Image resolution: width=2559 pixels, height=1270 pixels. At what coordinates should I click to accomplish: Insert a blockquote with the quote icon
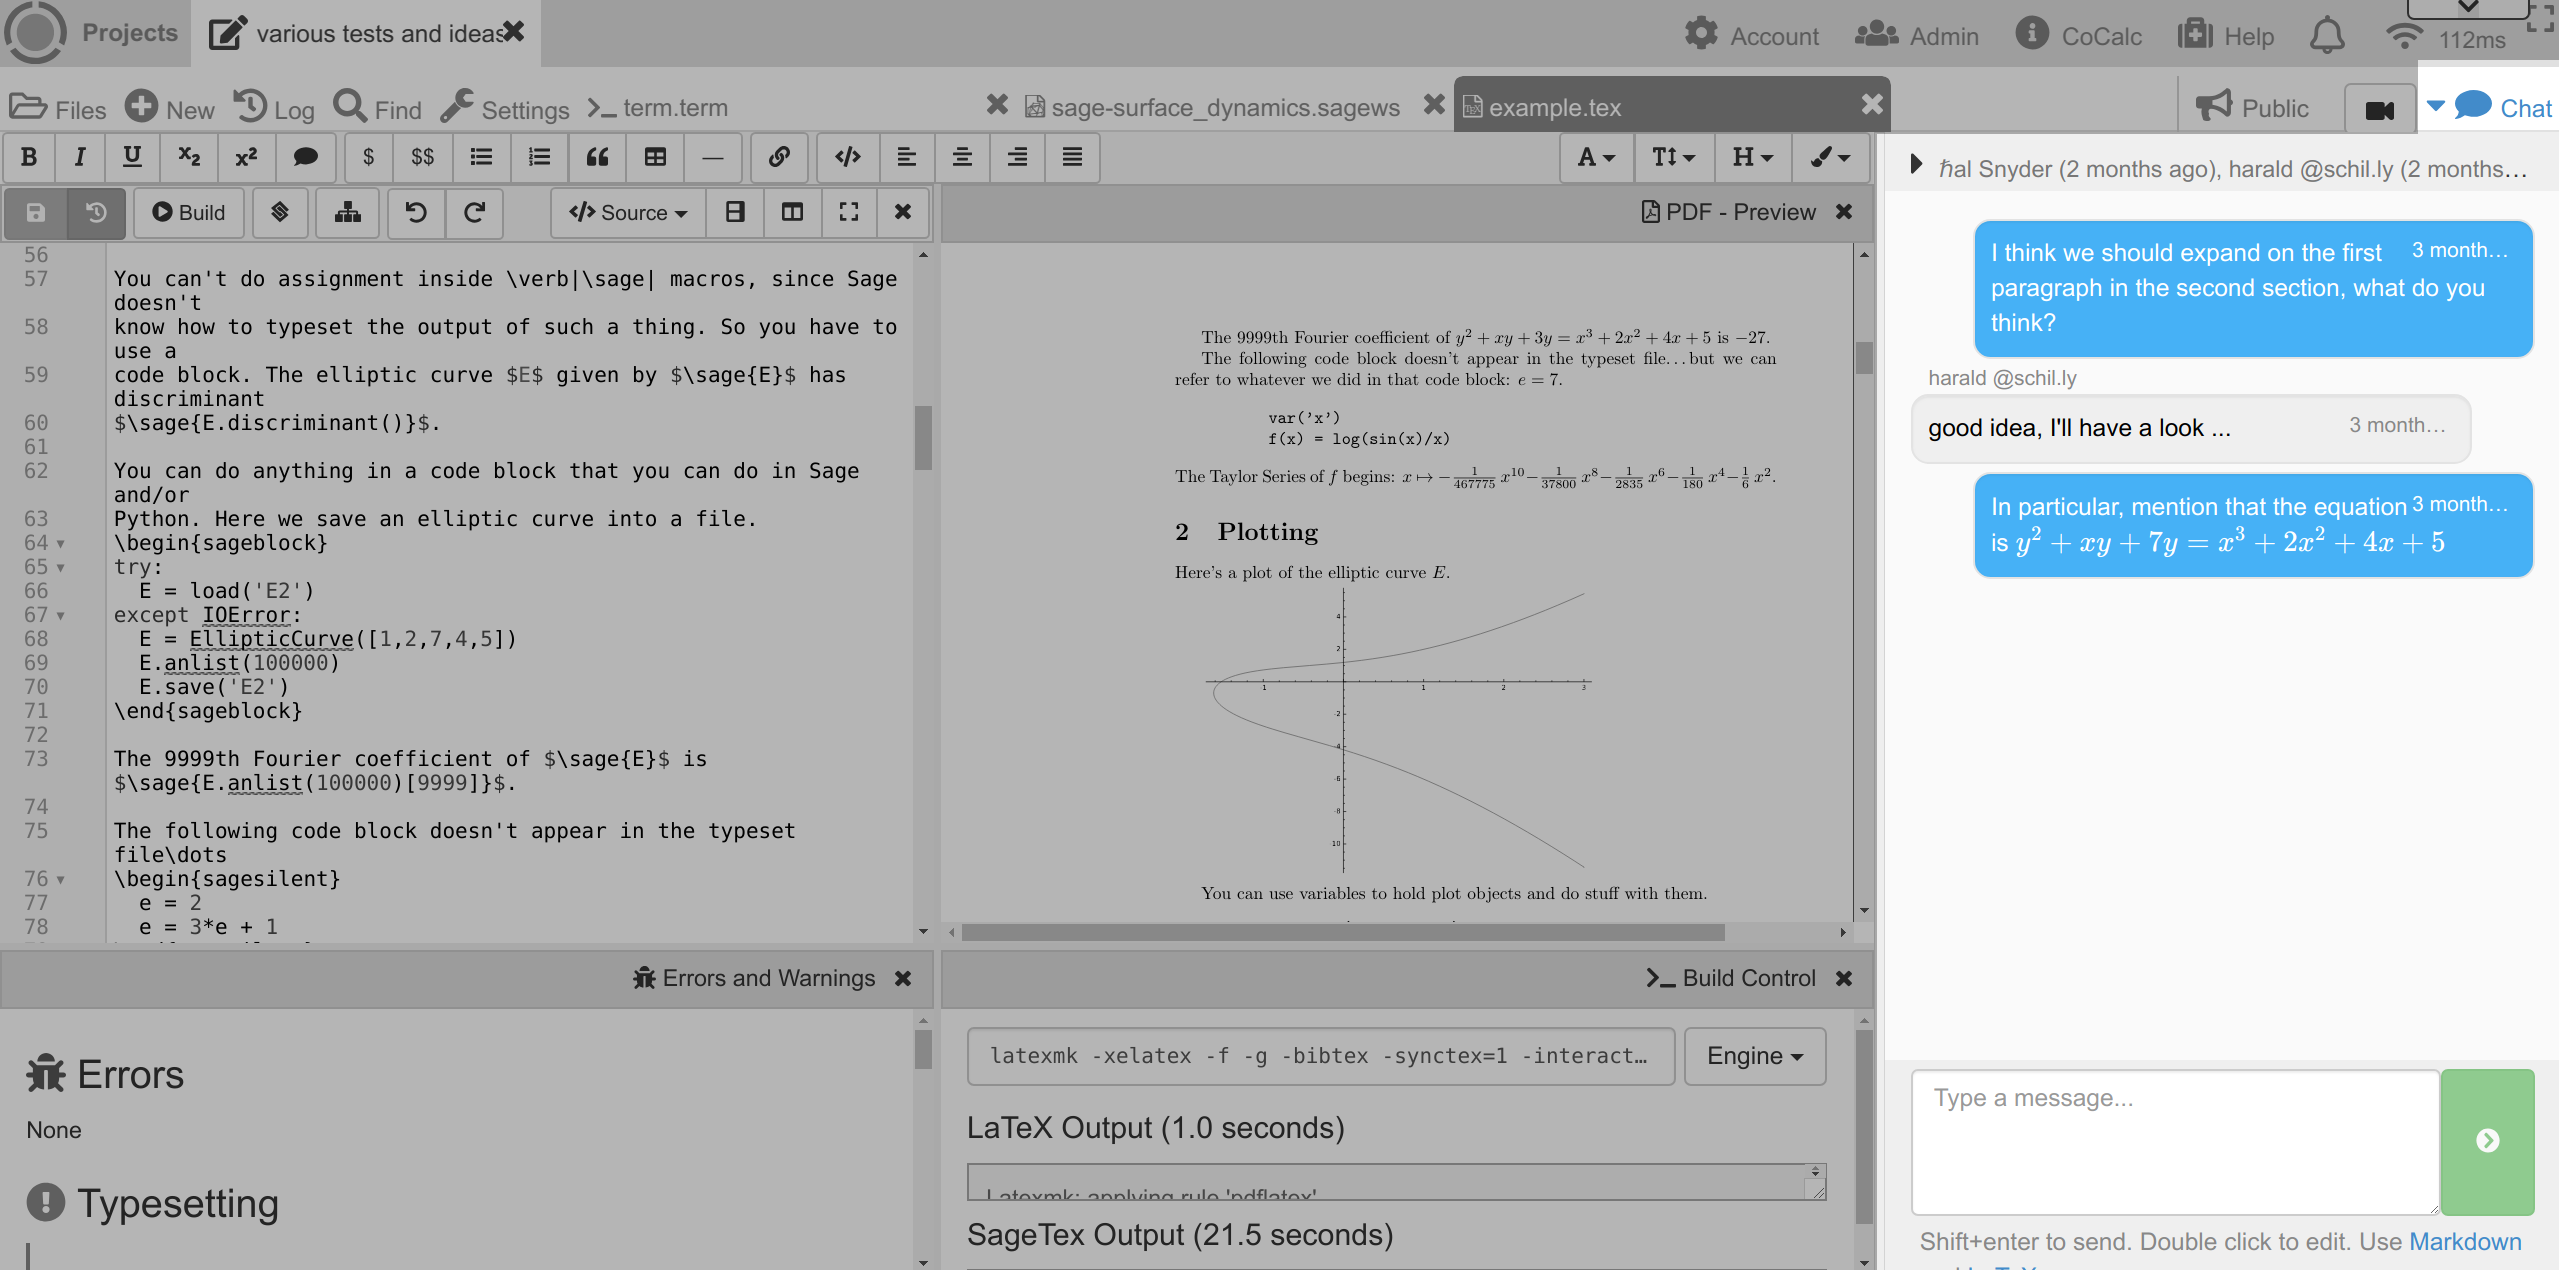597,157
